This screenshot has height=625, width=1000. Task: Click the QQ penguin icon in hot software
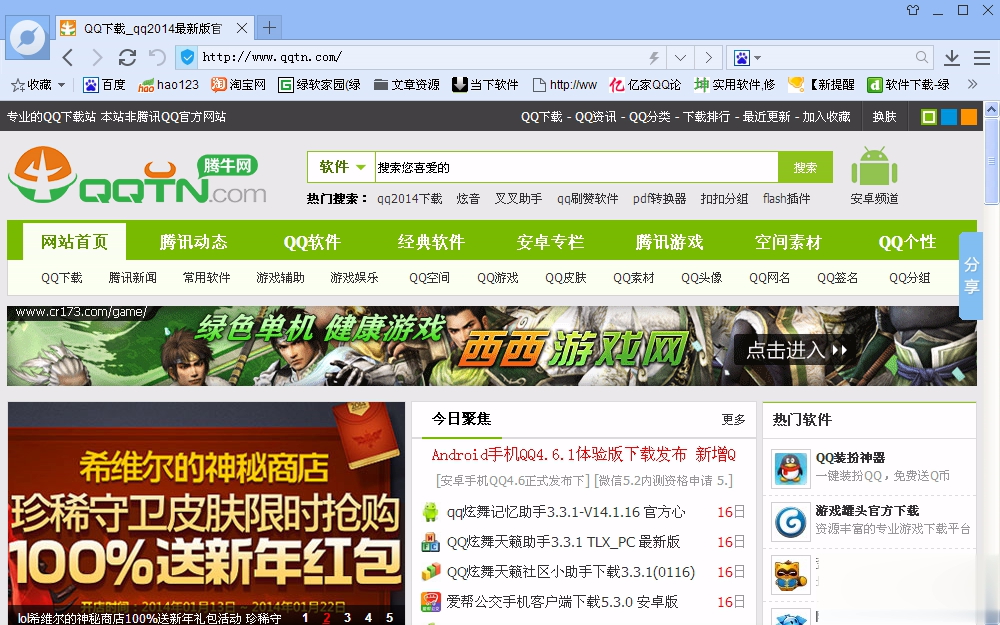click(x=791, y=468)
